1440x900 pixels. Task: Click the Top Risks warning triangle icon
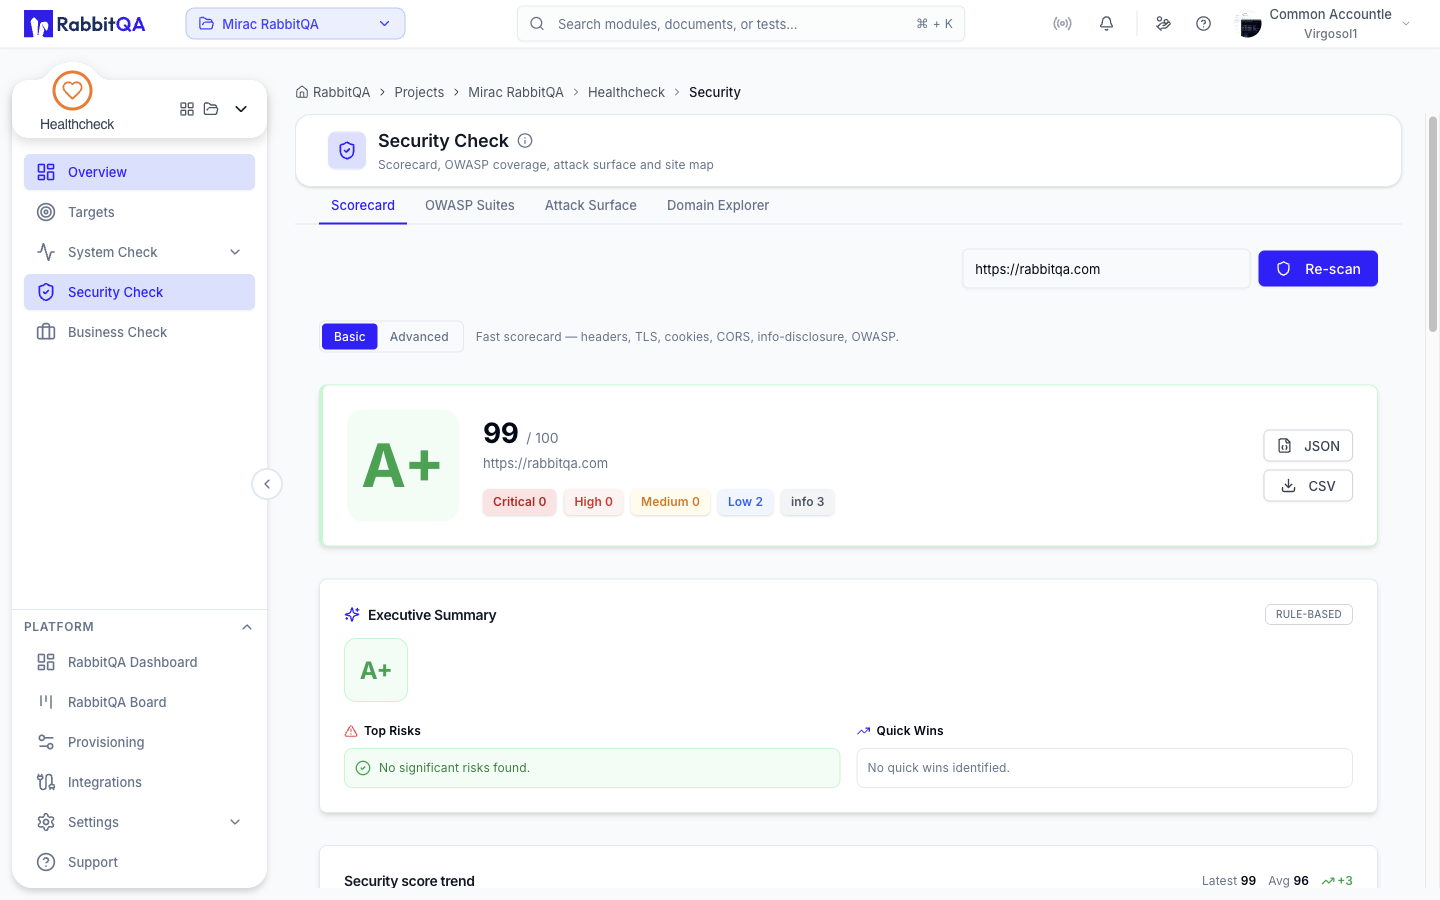351,731
